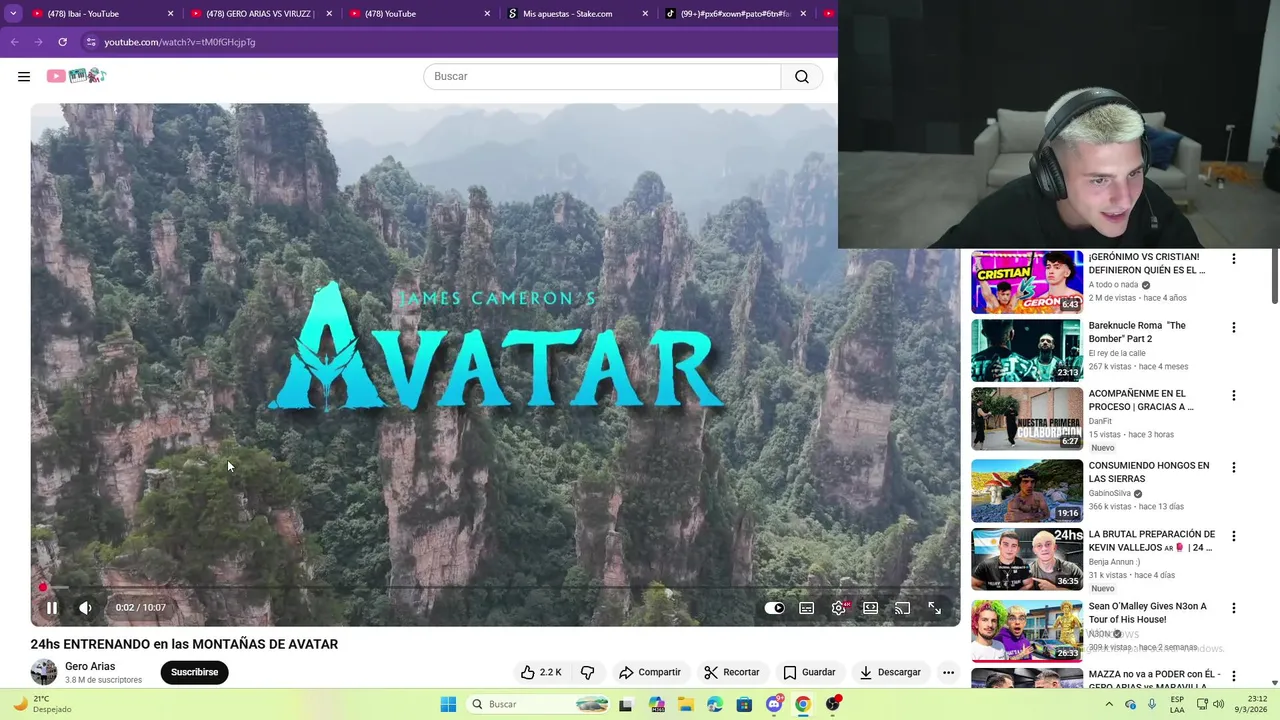Open options for 'LA BRUTAL PREPARACIÓN' video
Screen dimensions: 1280x720
coord(1233,537)
